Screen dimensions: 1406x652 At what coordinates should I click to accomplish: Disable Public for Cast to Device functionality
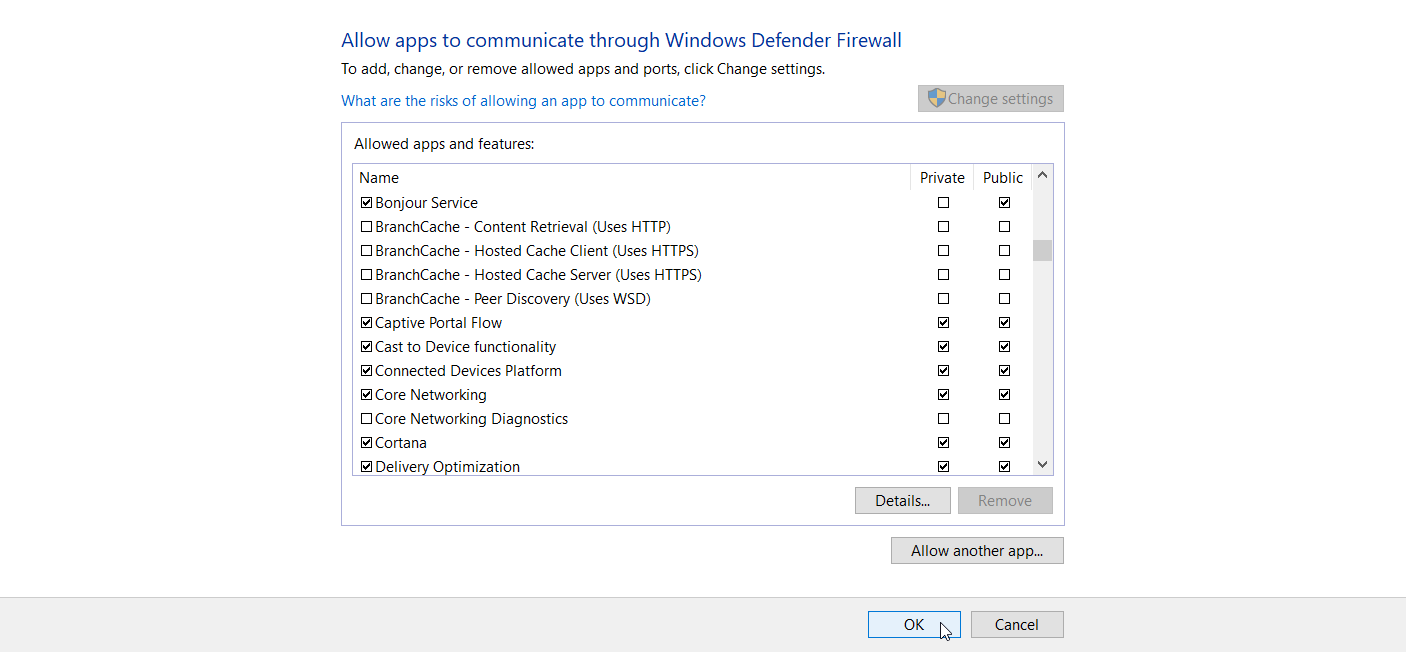(x=1004, y=347)
